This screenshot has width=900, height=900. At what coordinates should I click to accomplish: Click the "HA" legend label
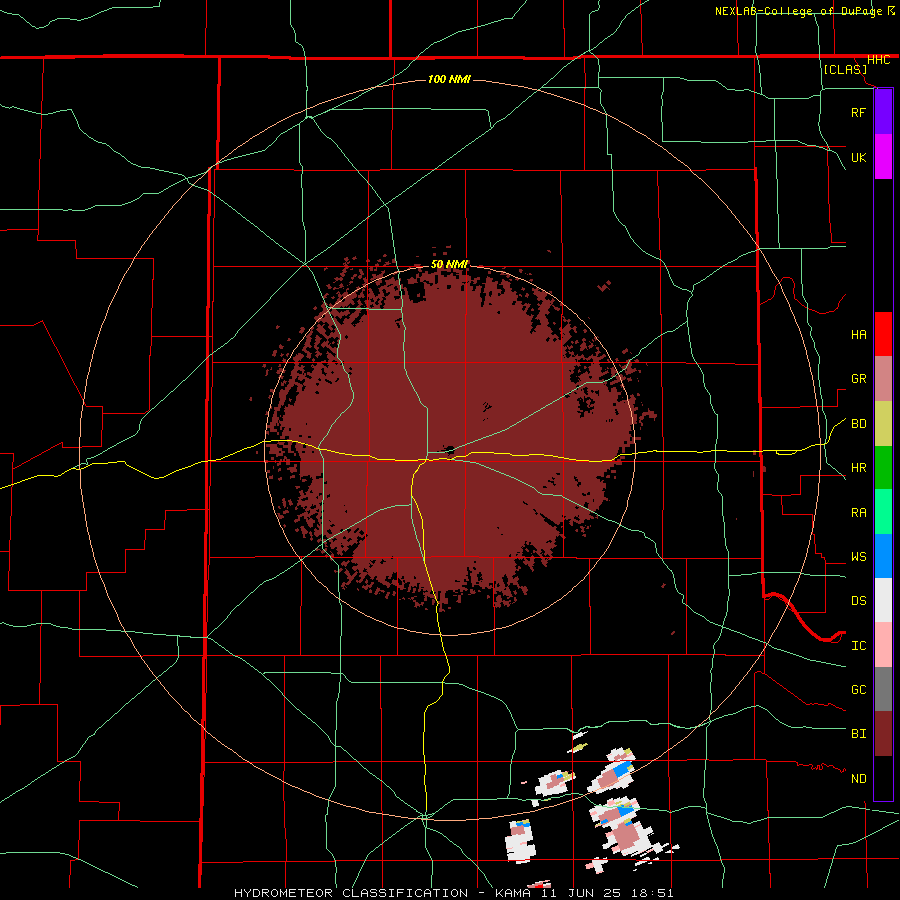click(x=858, y=335)
